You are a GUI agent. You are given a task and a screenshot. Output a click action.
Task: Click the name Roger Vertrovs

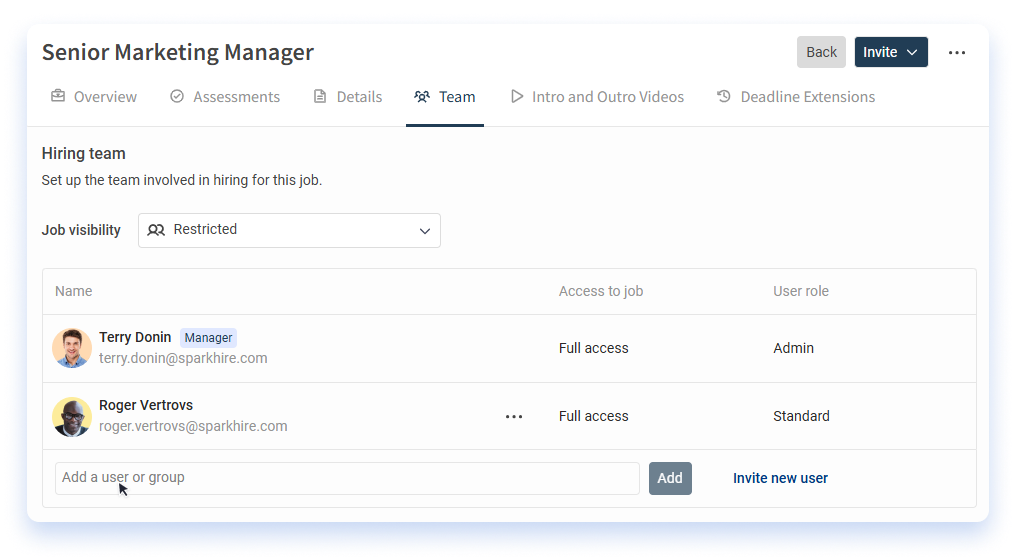click(x=146, y=405)
